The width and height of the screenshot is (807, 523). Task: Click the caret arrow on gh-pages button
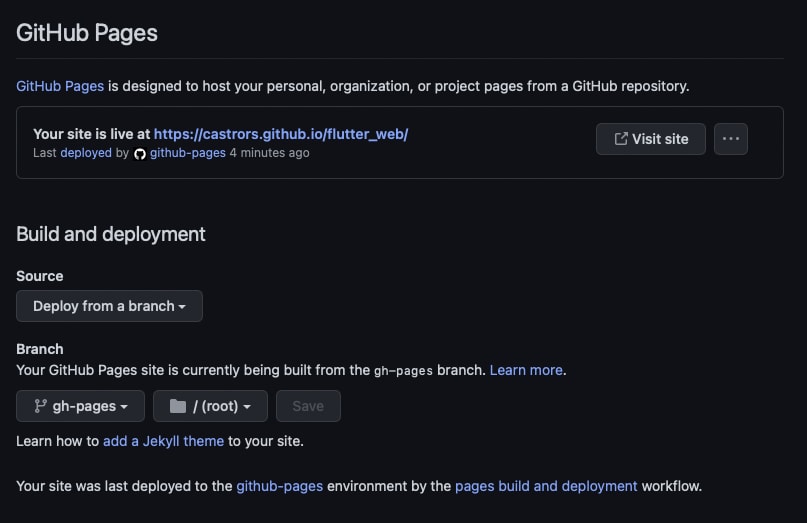pyautogui.click(x=124, y=407)
